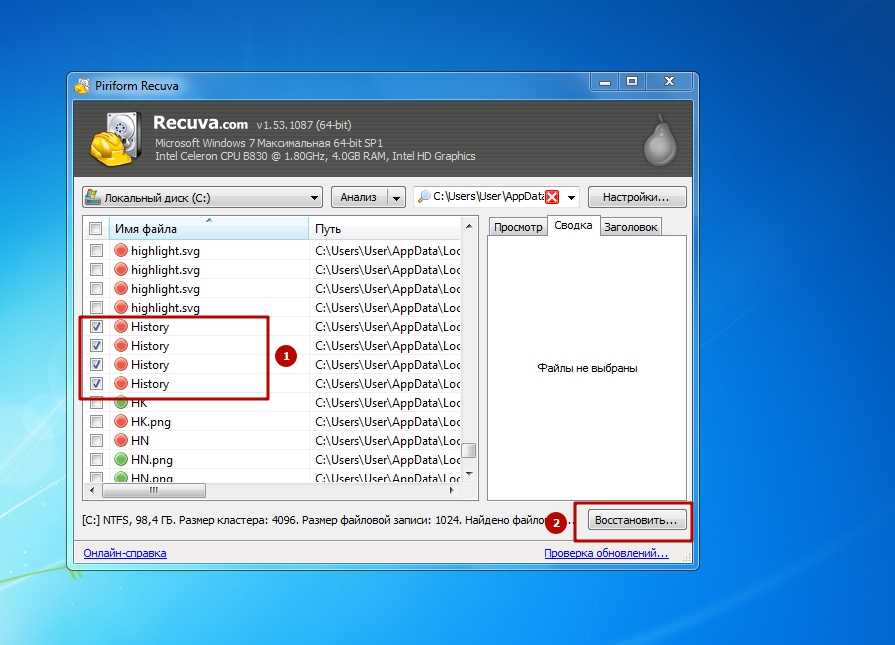Click the red X to clear the path filter
This screenshot has height=645, width=895.
[x=552, y=197]
